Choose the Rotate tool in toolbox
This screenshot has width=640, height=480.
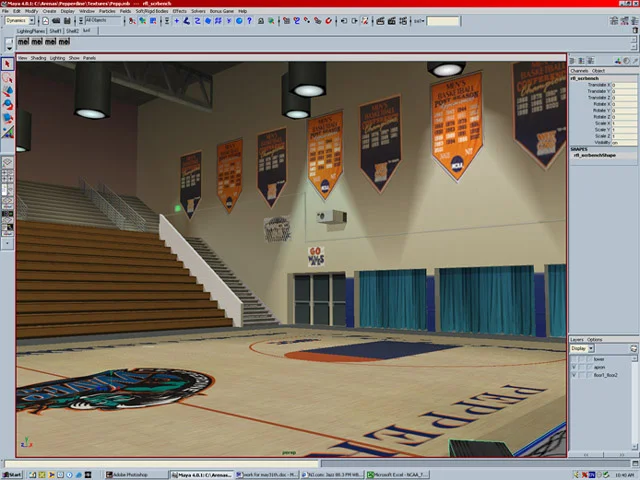pyautogui.click(x=7, y=104)
